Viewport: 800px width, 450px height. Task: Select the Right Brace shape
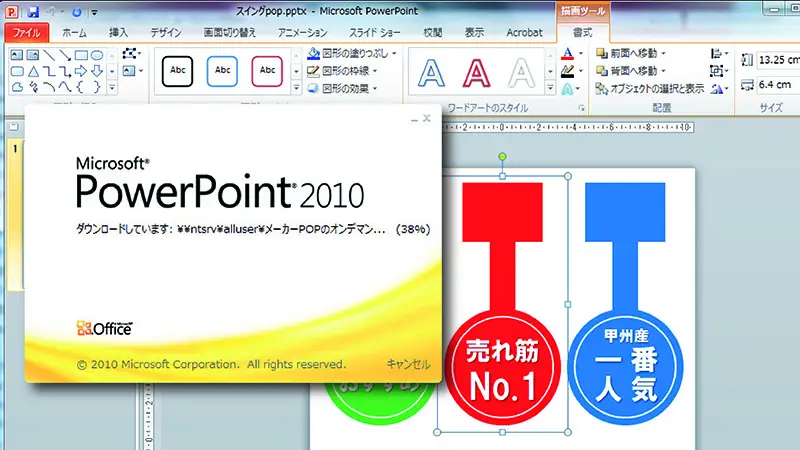97,87
